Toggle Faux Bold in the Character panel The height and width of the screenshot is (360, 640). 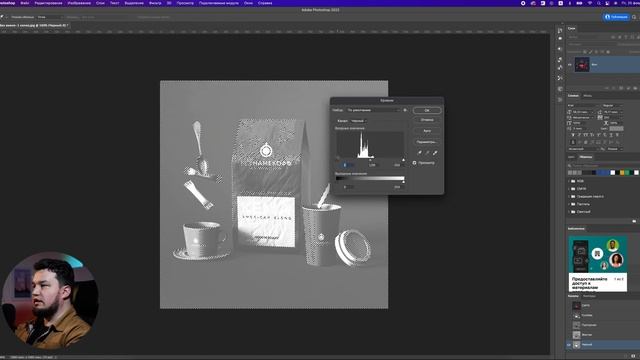point(573,135)
